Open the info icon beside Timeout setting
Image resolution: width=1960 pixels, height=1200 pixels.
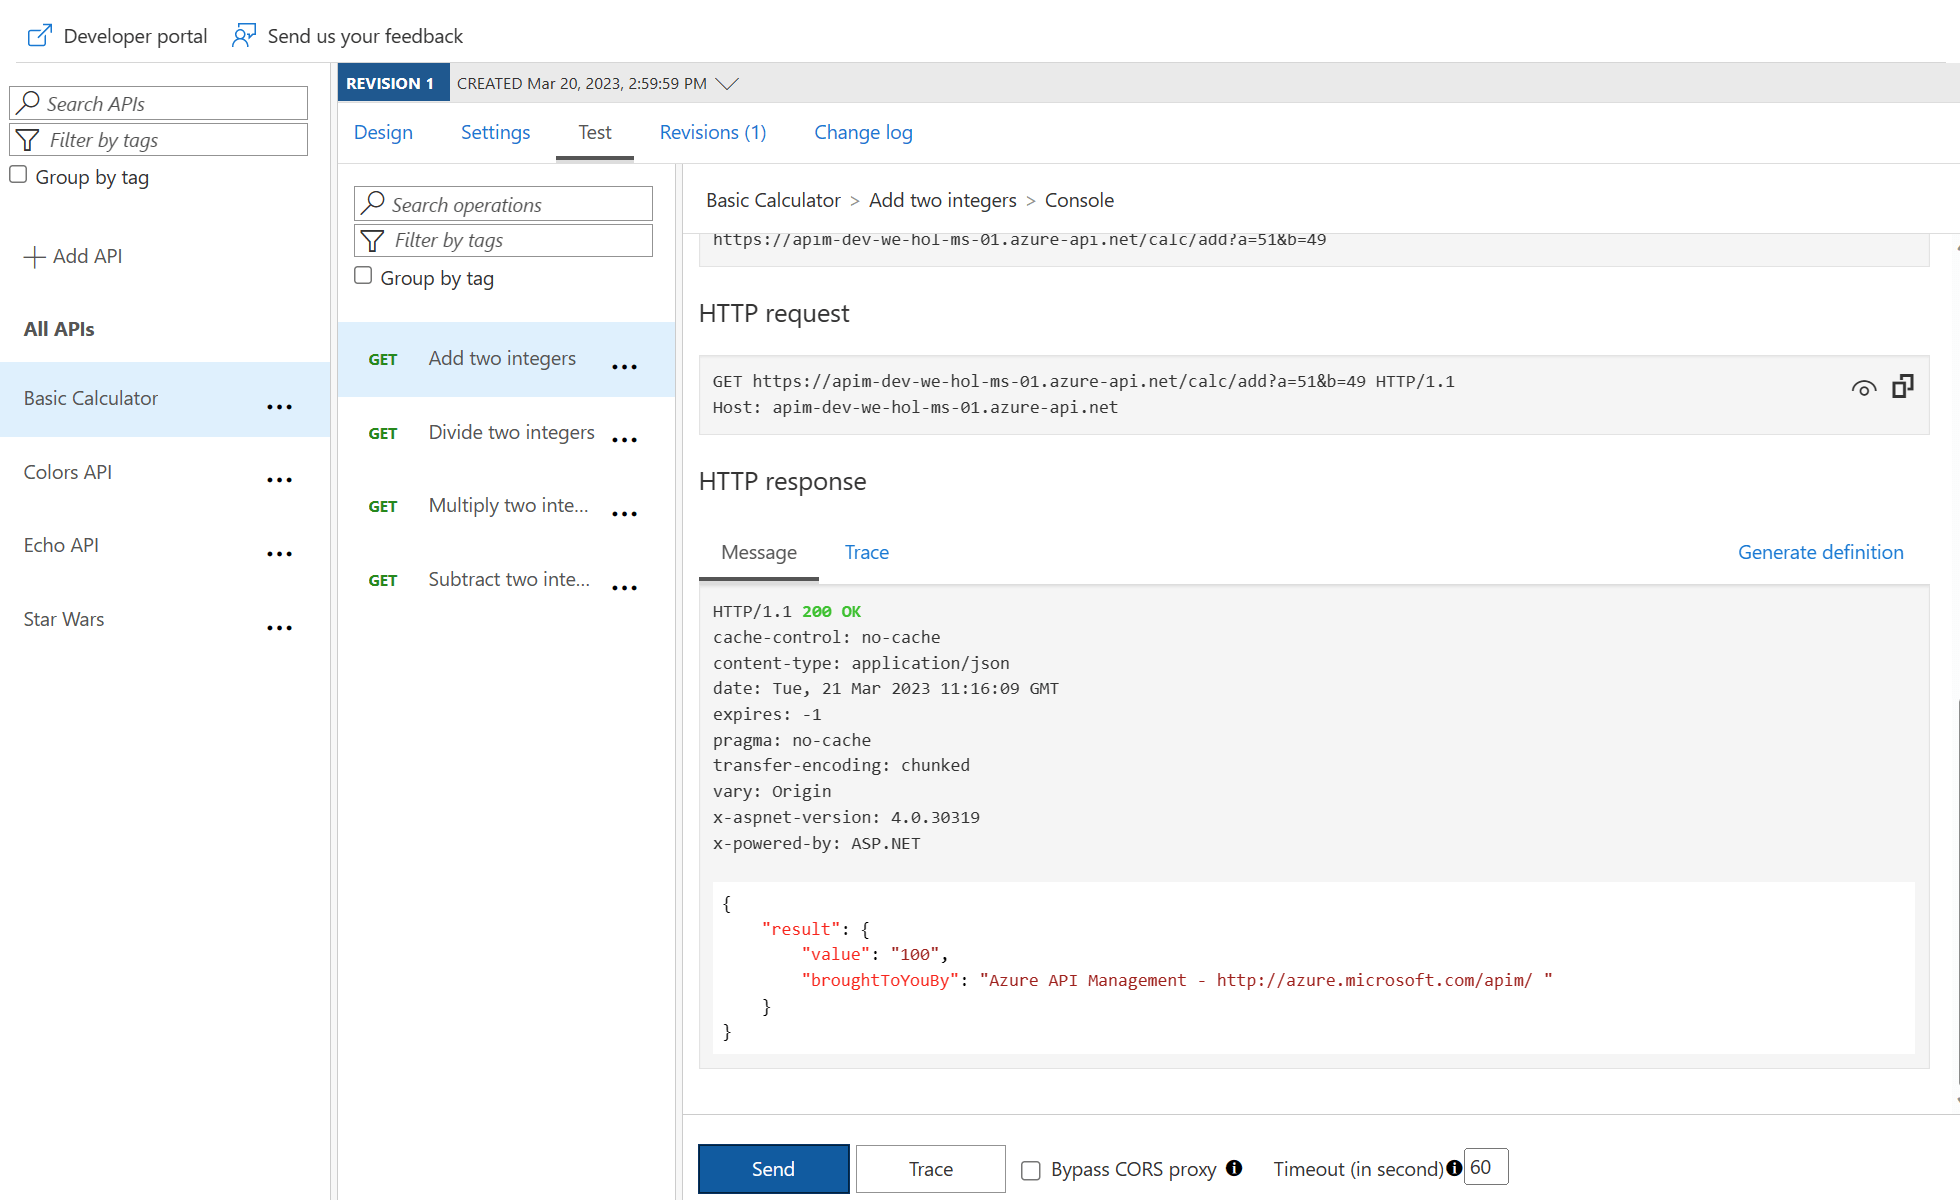pos(1453,1167)
